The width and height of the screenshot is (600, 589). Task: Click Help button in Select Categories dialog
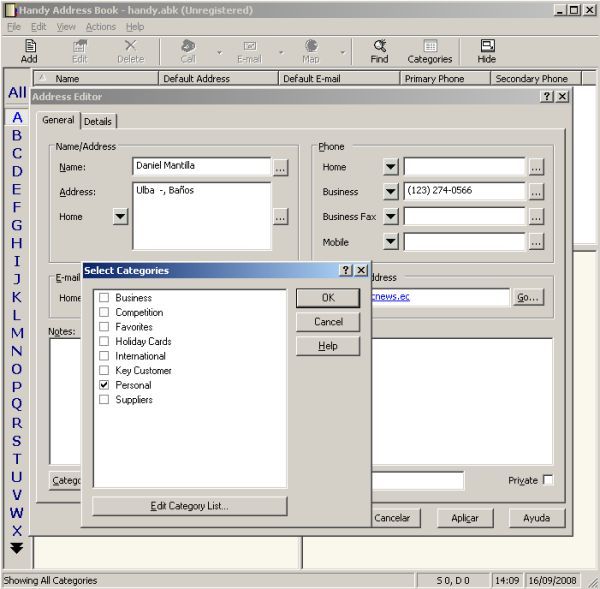click(328, 346)
